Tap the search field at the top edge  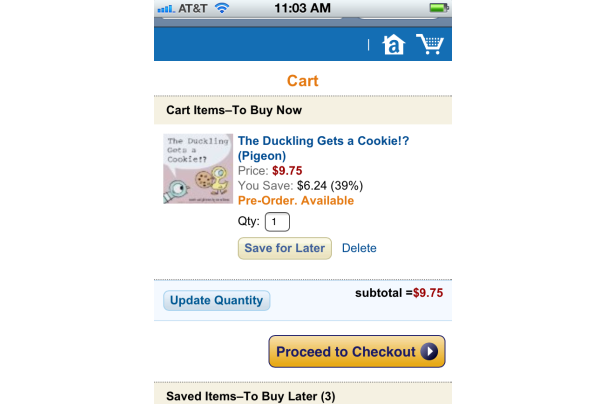(x=250, y=18)
